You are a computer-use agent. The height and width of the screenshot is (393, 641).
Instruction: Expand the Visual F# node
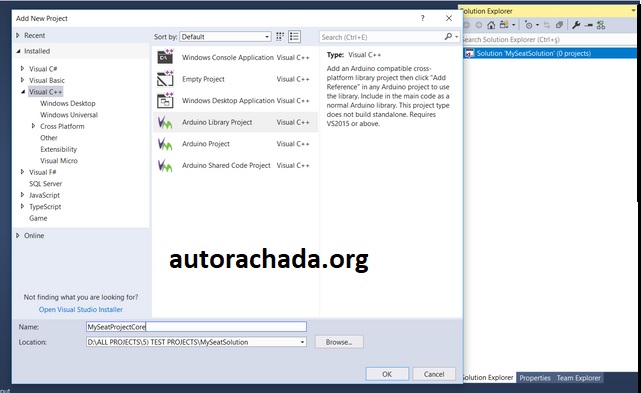22,172
